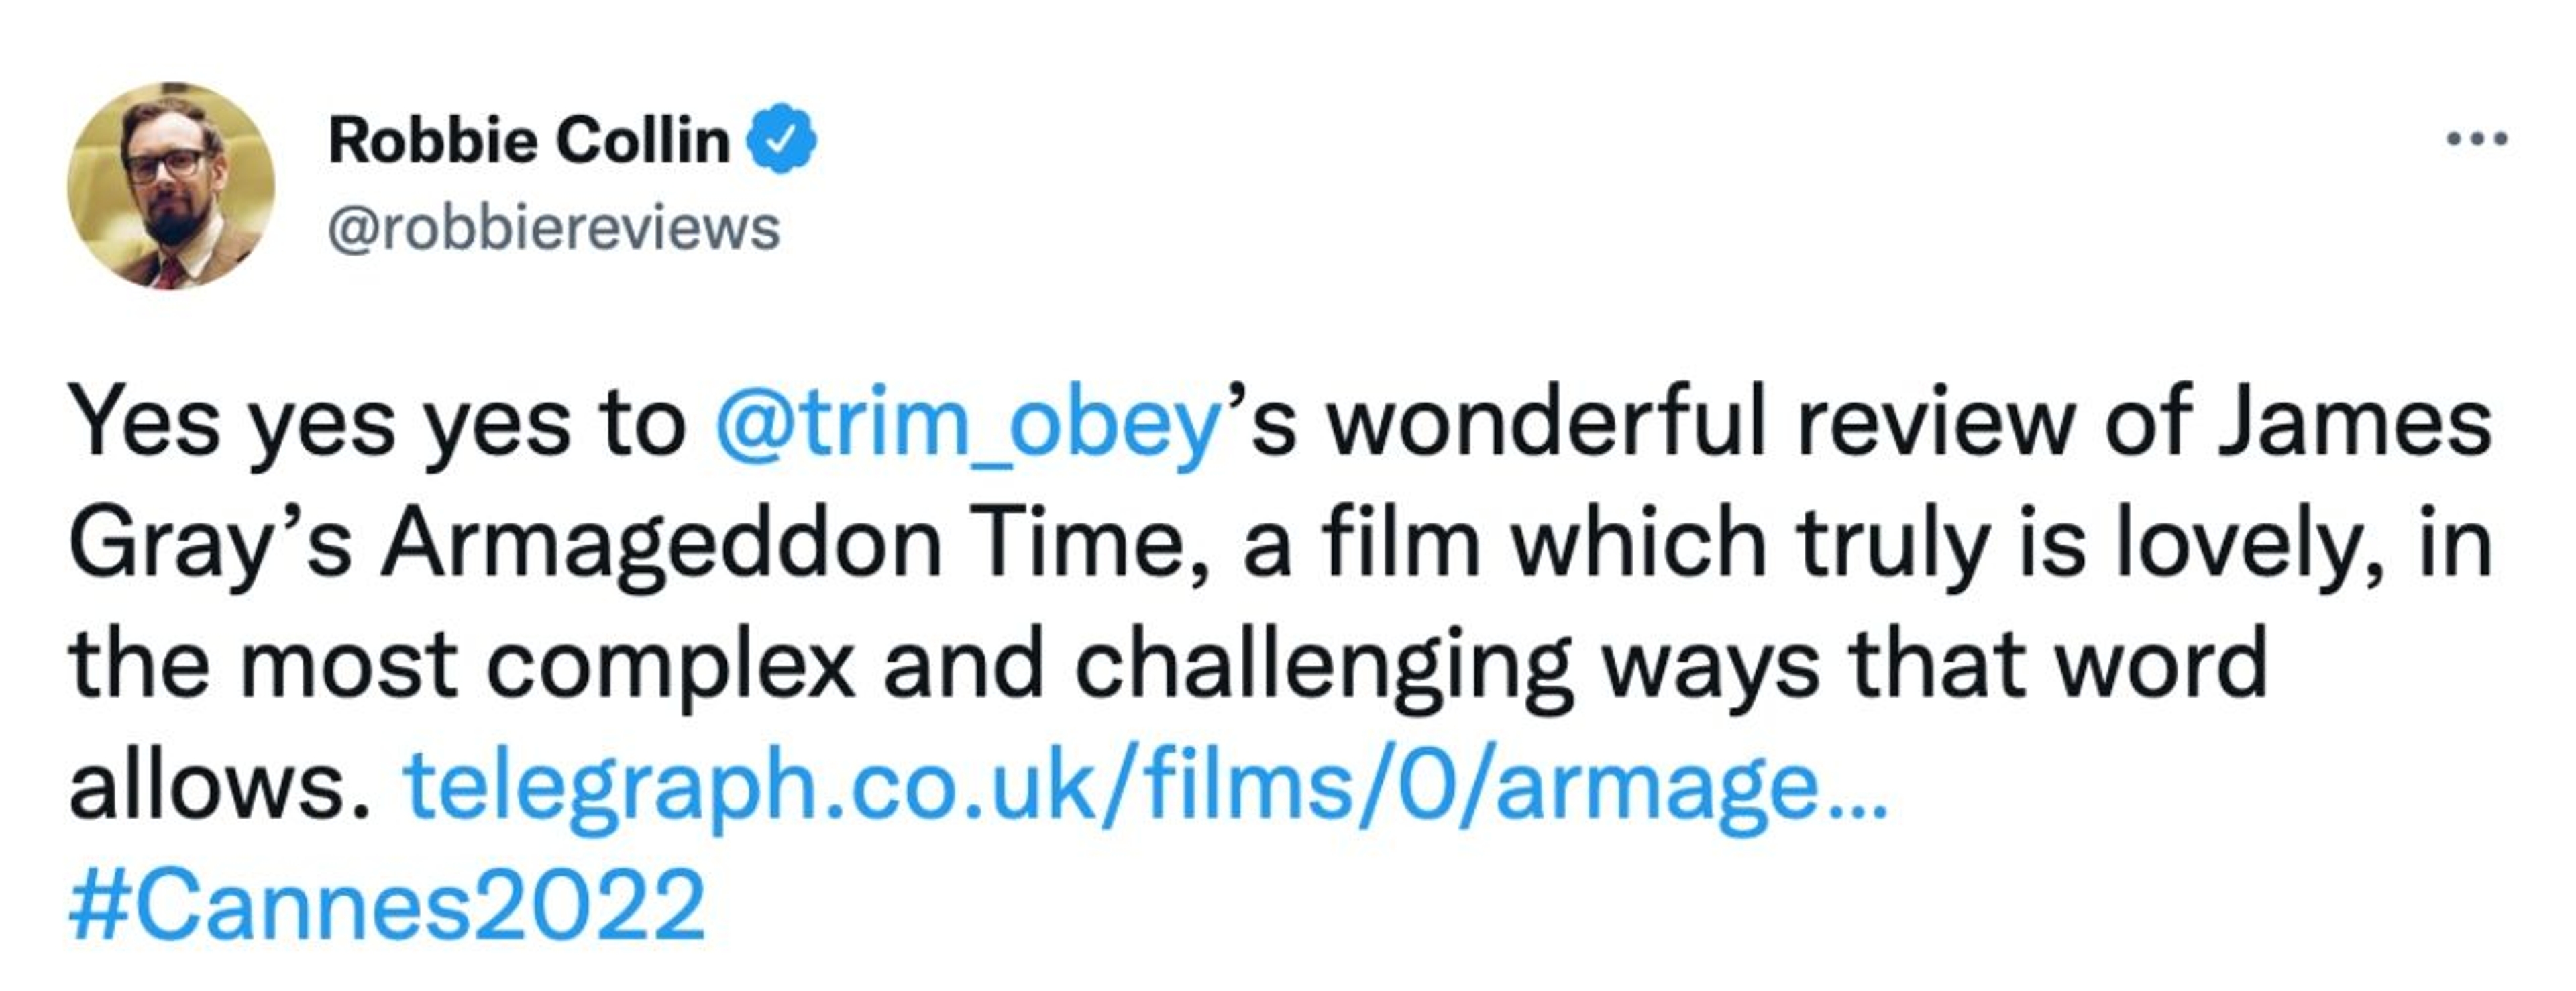The height and width of the screenshot is (991, 2576).
Task: Click the word "Gray's" in the tweet
Action: 210,545
